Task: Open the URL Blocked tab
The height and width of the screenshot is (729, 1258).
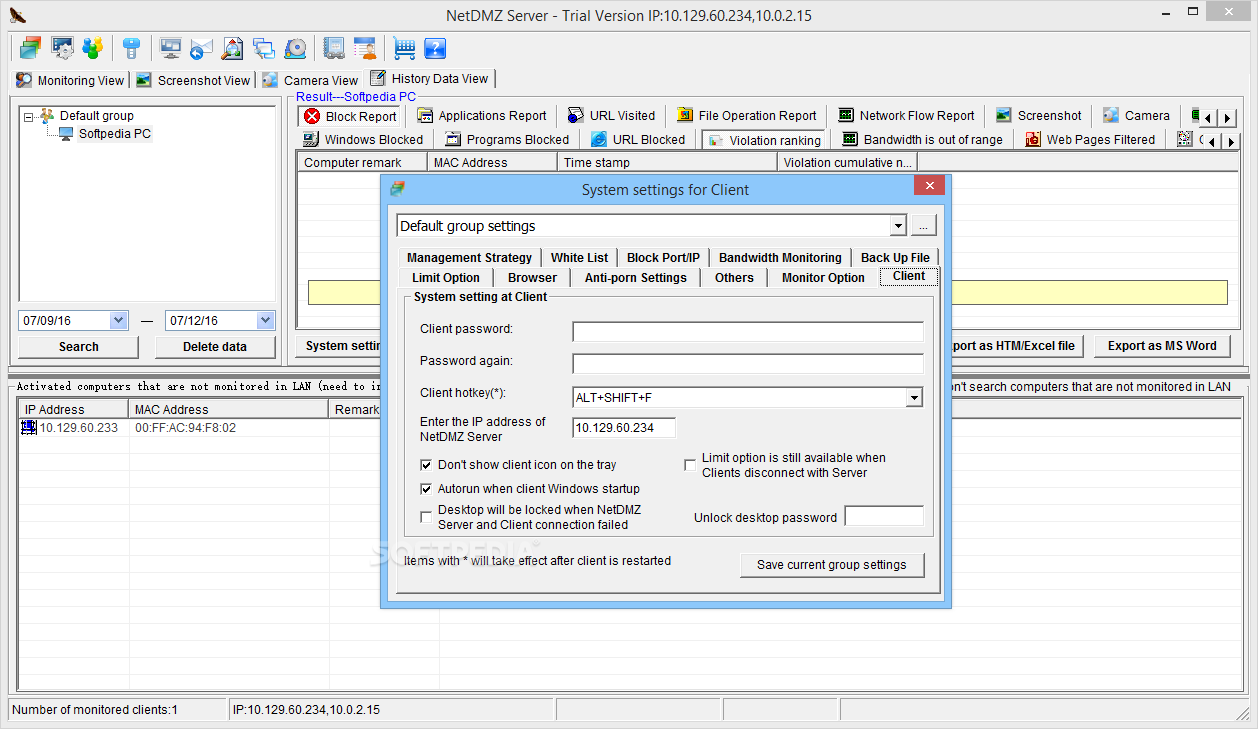Action: click(x=638, y=140)
